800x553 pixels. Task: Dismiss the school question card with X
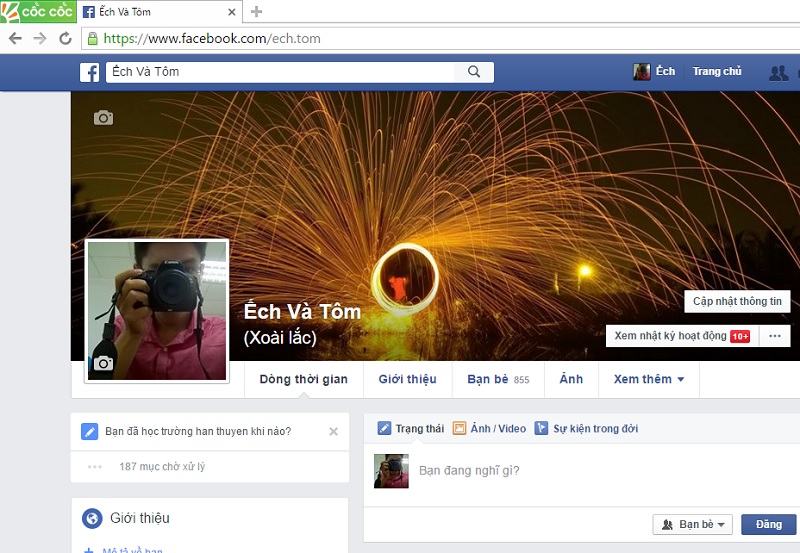tap(334, 432)
